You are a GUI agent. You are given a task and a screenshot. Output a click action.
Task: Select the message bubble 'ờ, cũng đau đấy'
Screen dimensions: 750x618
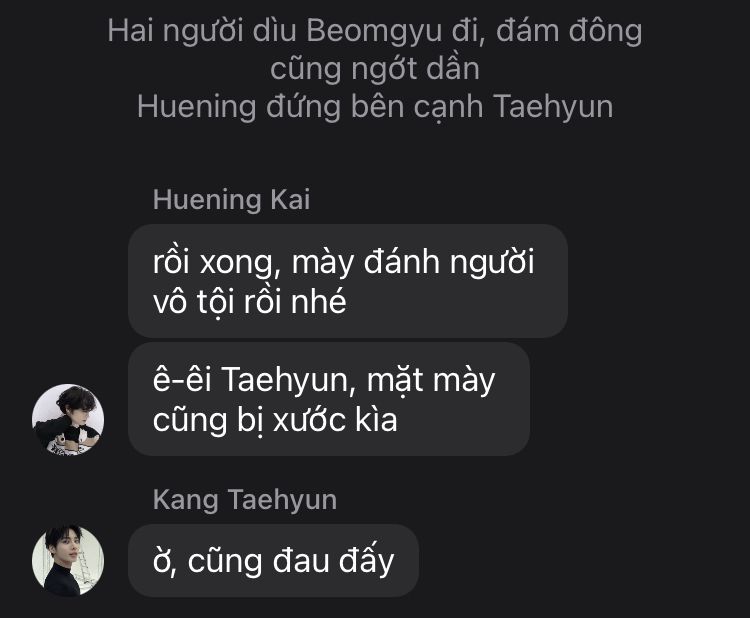(273, 561)
